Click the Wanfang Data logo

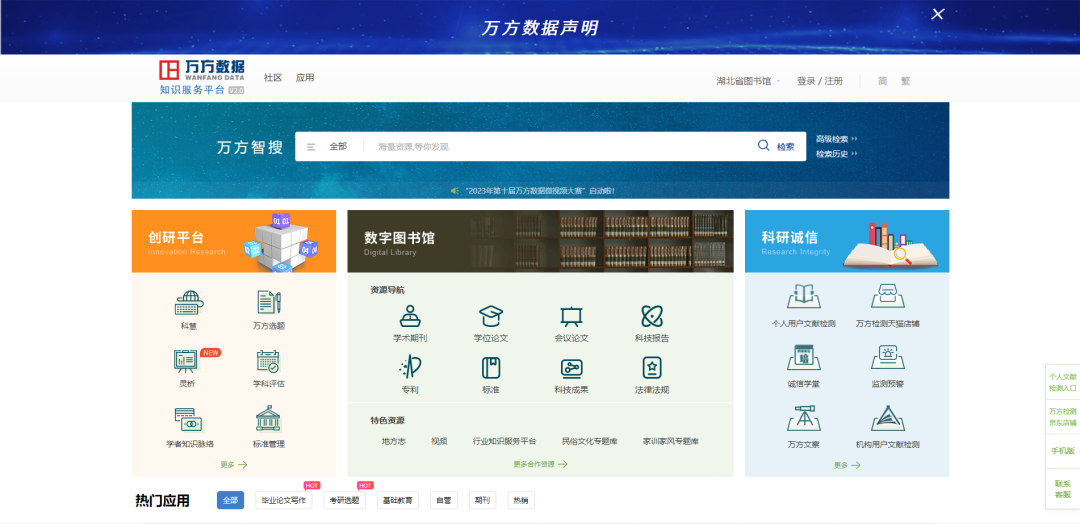tap(202, 77)
